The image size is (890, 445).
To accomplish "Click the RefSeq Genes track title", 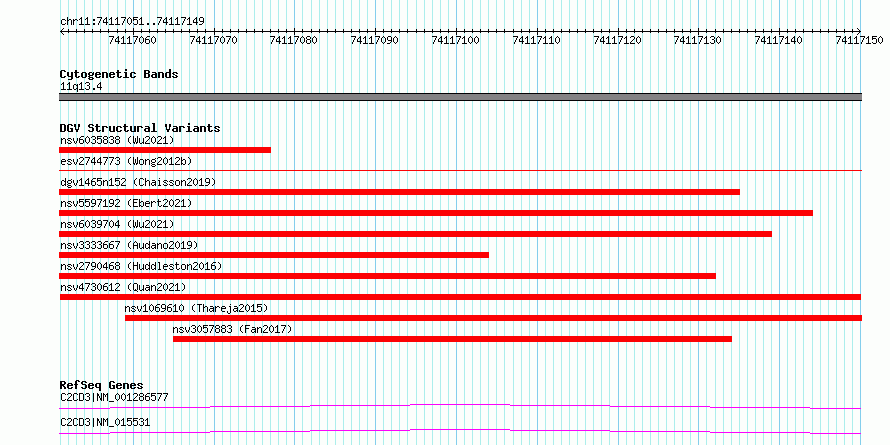I will coord(101,386).
